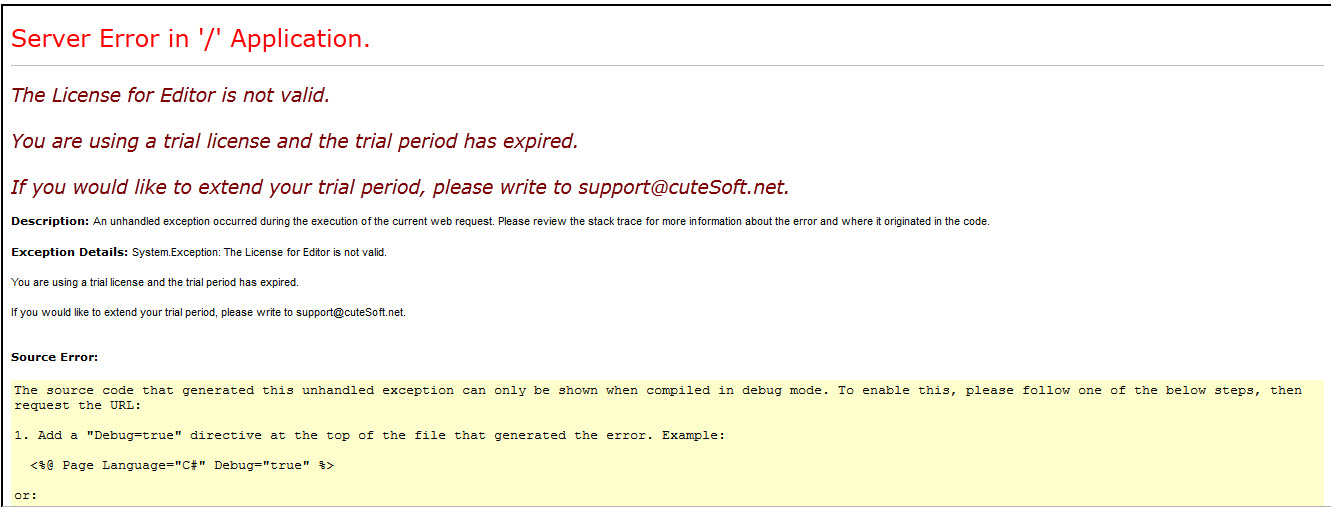Click the bold "Description:" label
Screen dimensions: 1331x507
[50, 221]
